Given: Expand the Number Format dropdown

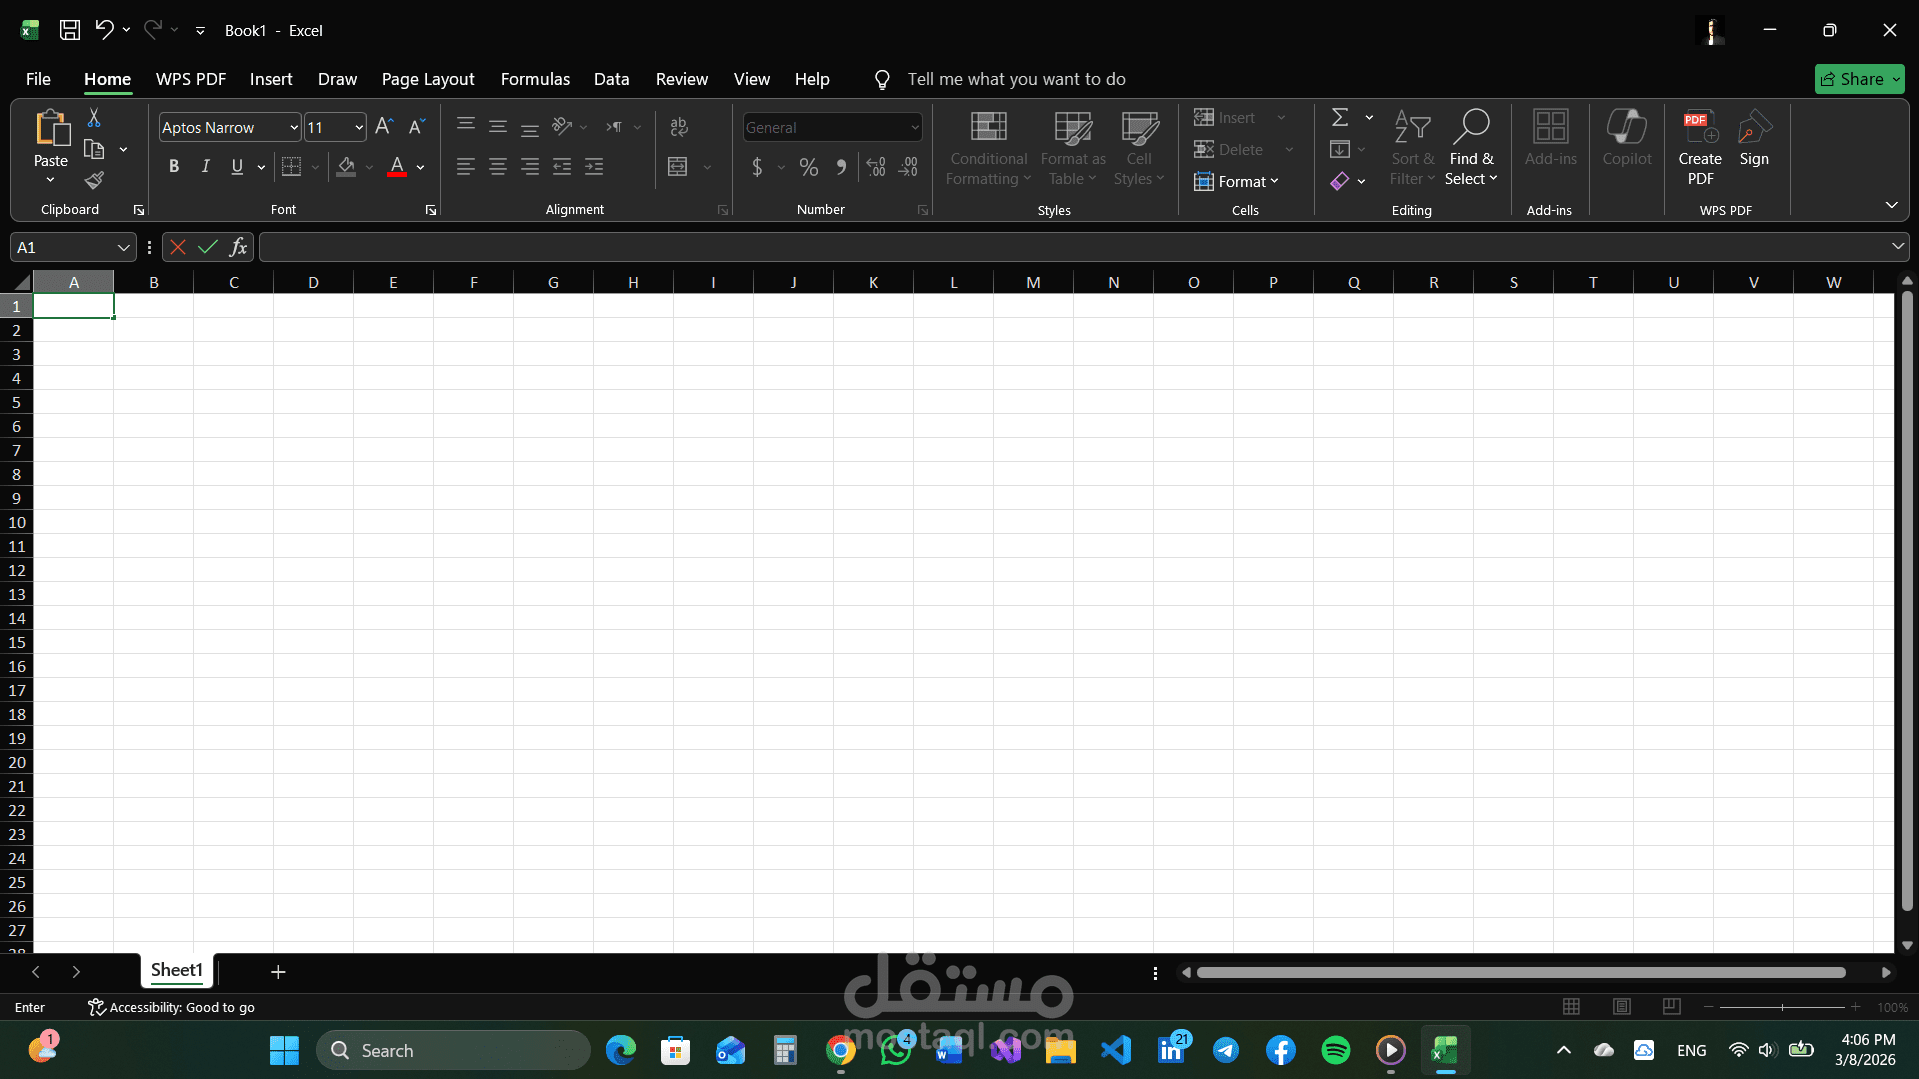Looking at the screenshot, I should pos(914,127).
